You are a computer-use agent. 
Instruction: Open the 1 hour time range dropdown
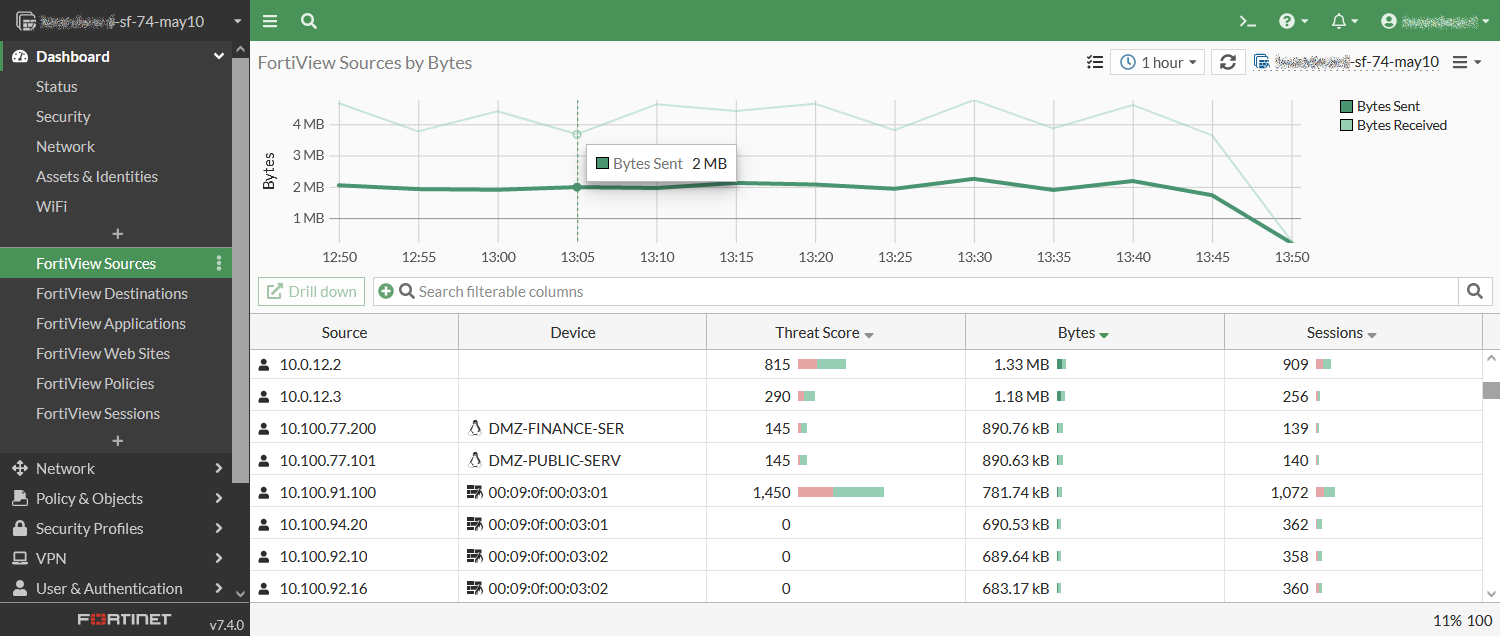[1157, 62]
